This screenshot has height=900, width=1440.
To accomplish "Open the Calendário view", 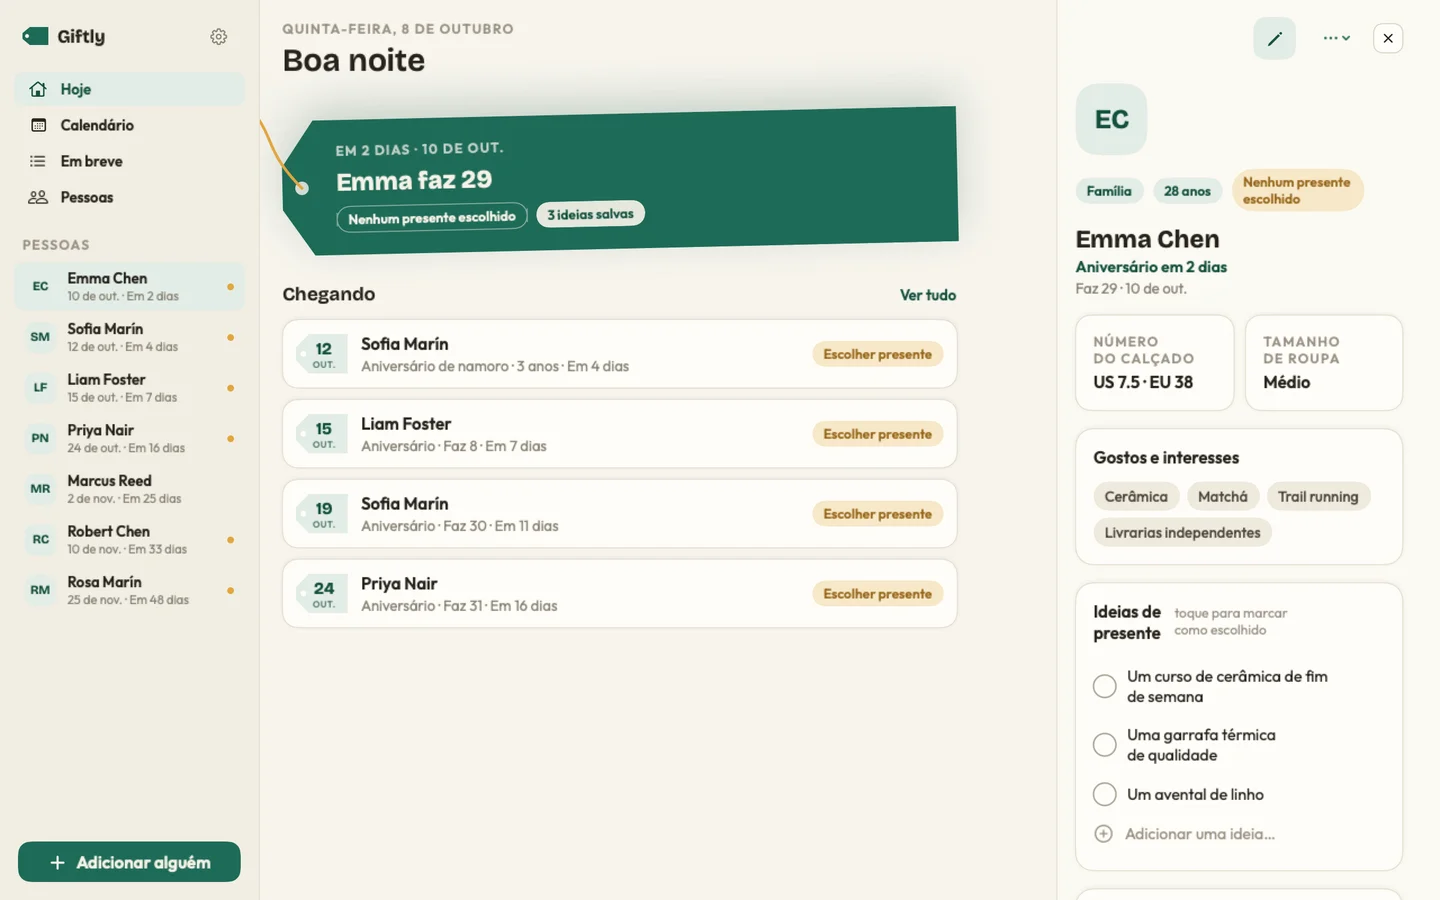I will [130, 125].
